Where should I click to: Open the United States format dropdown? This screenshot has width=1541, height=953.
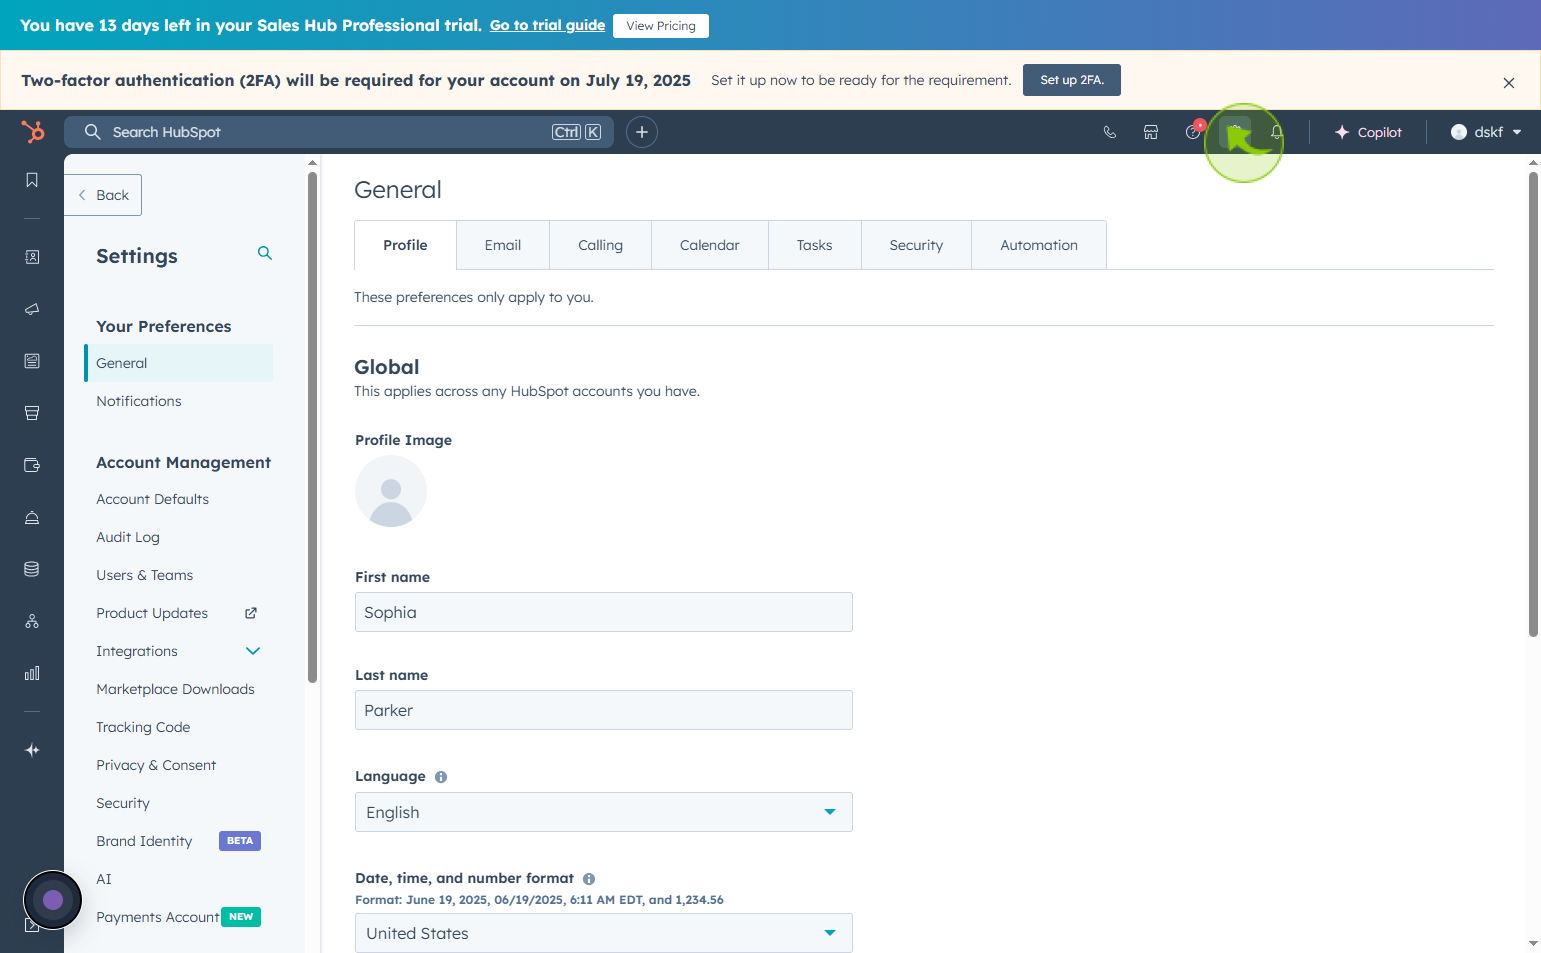point(604,933)
